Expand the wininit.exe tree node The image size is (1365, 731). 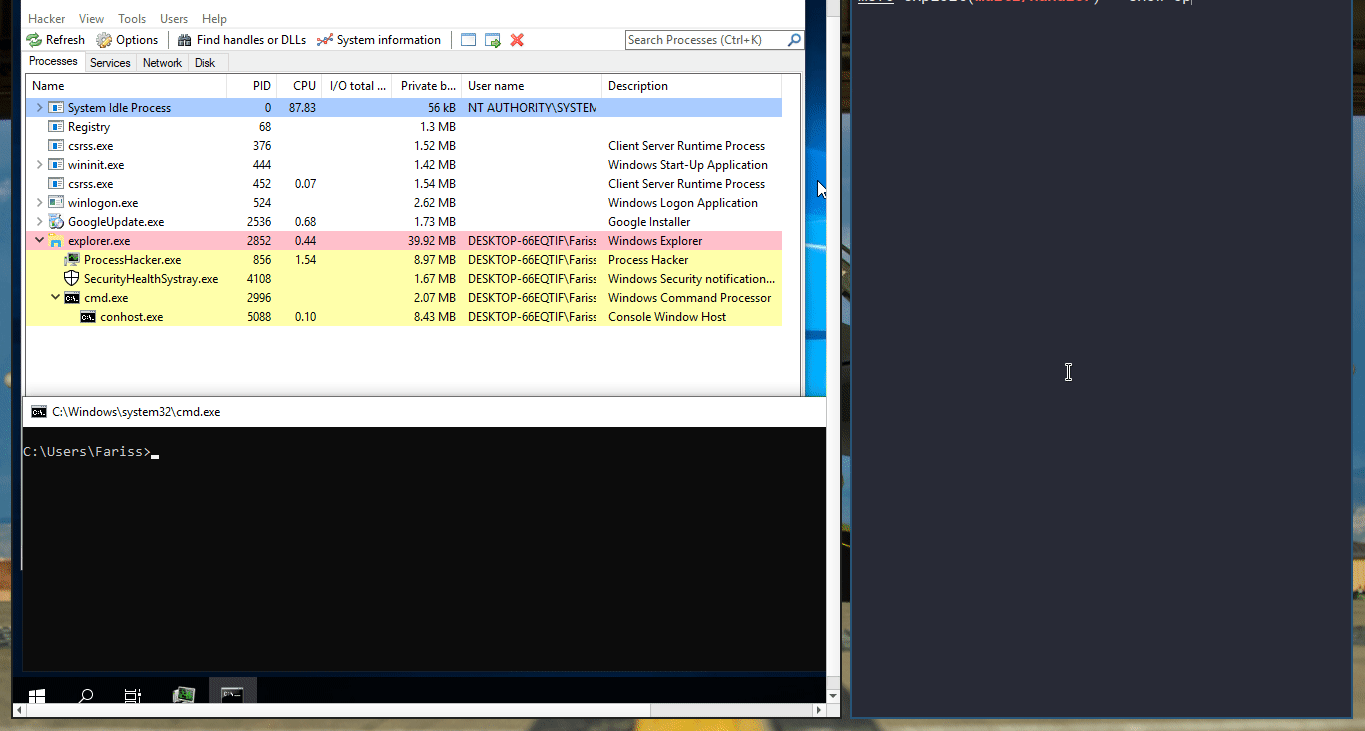39,165
